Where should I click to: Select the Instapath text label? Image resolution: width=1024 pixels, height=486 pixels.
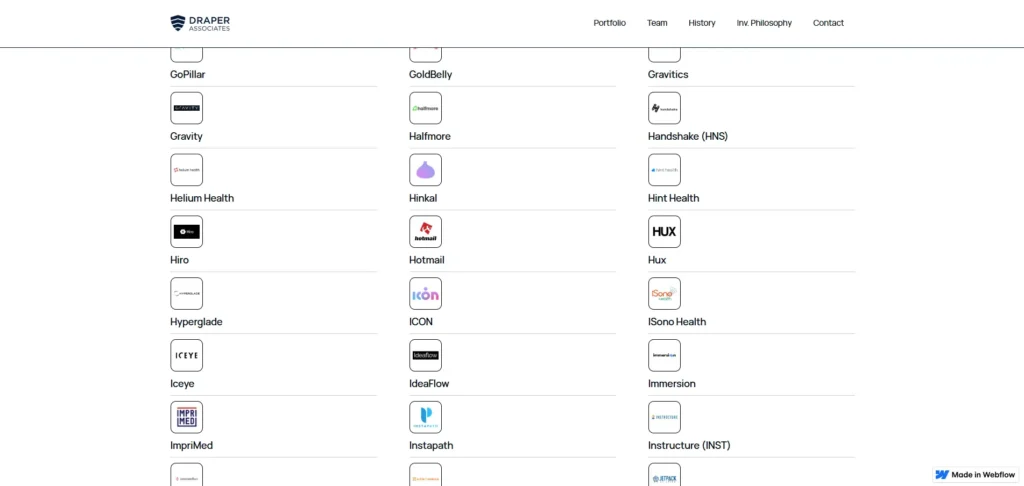click(x=431, y=446)
